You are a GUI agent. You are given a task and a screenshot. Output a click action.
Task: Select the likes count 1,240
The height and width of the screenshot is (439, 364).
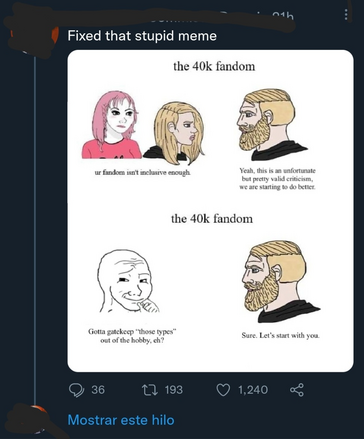pyautogui.click(x=253, y=390)
